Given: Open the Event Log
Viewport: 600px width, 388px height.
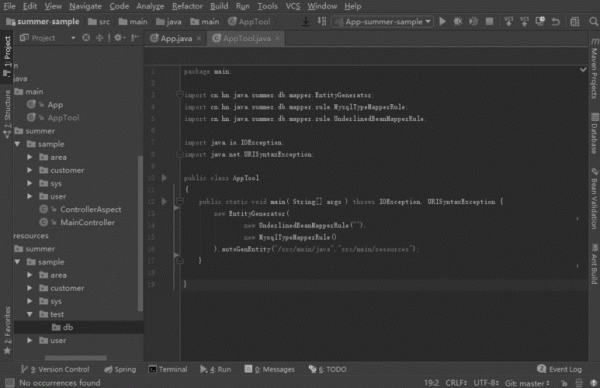Looking at the screenshot, I should tap(559, 369).
